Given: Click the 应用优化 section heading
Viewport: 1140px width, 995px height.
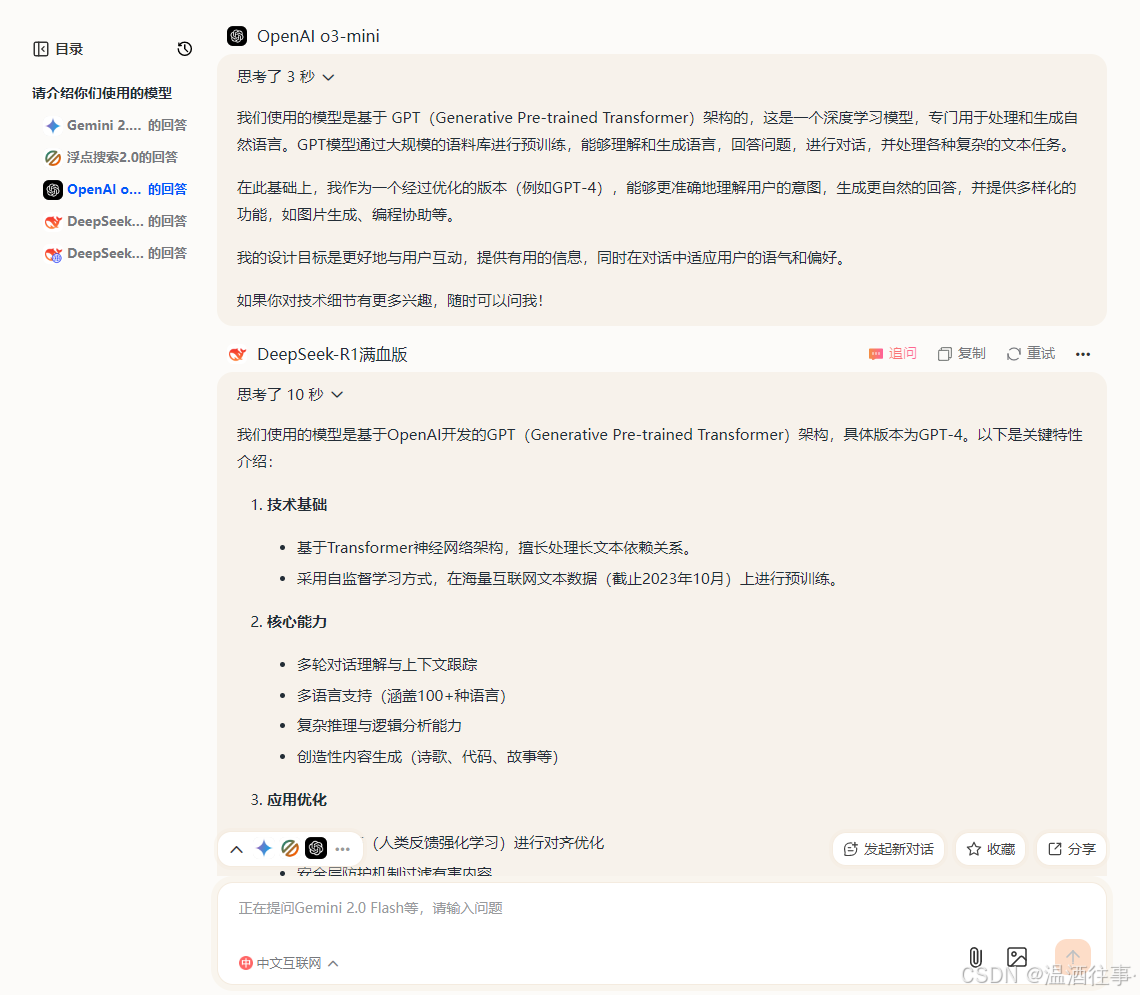Looking at the screenshot, I should pos(297,799).
